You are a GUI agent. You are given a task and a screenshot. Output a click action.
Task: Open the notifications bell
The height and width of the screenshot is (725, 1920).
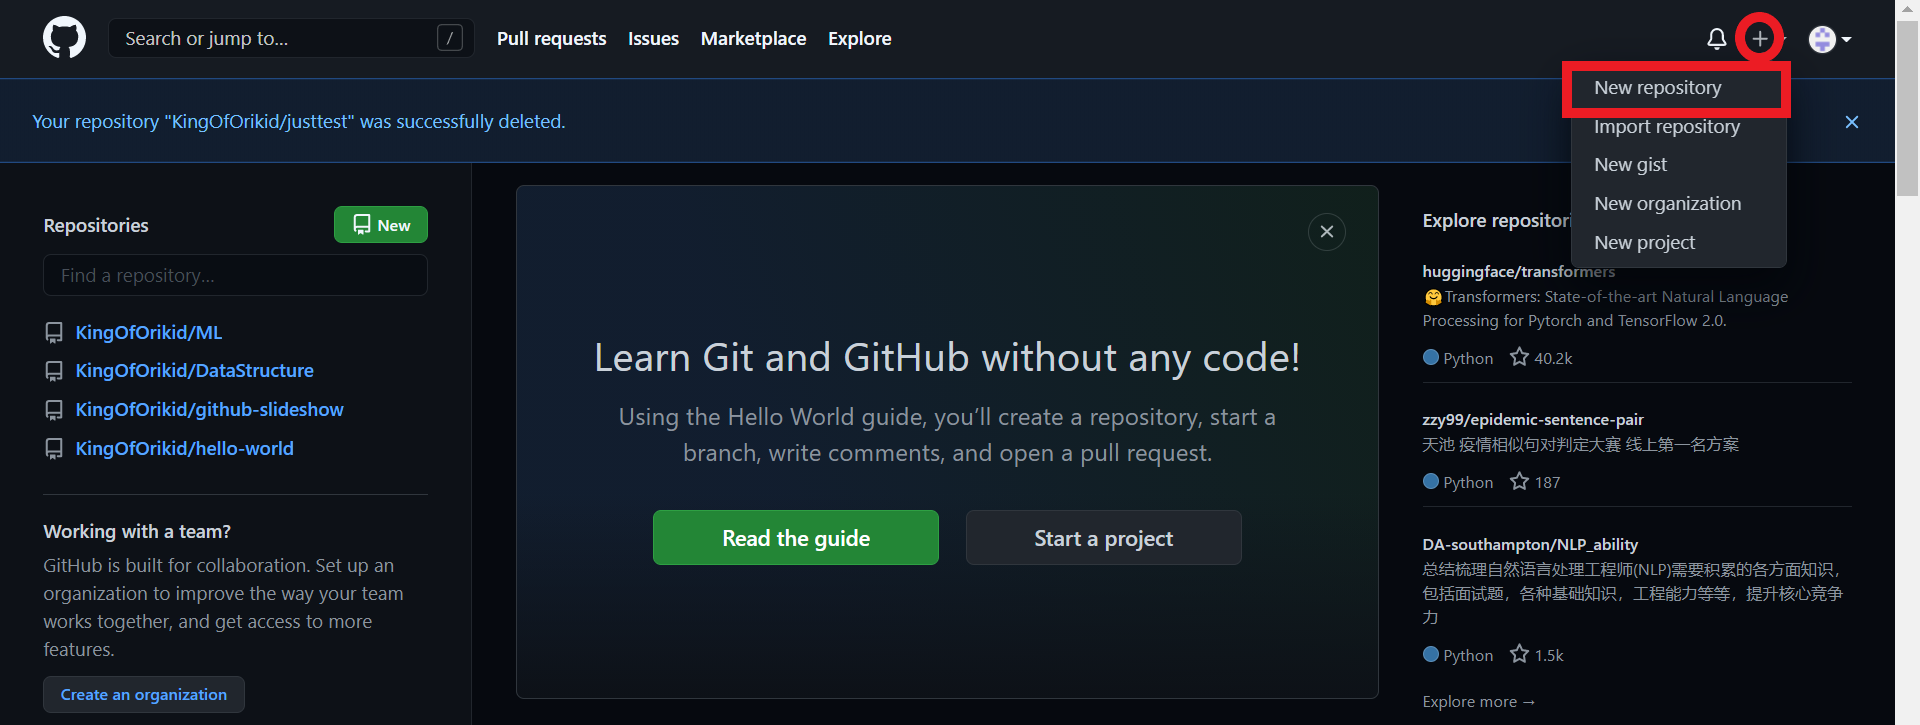pos(1716,39)
